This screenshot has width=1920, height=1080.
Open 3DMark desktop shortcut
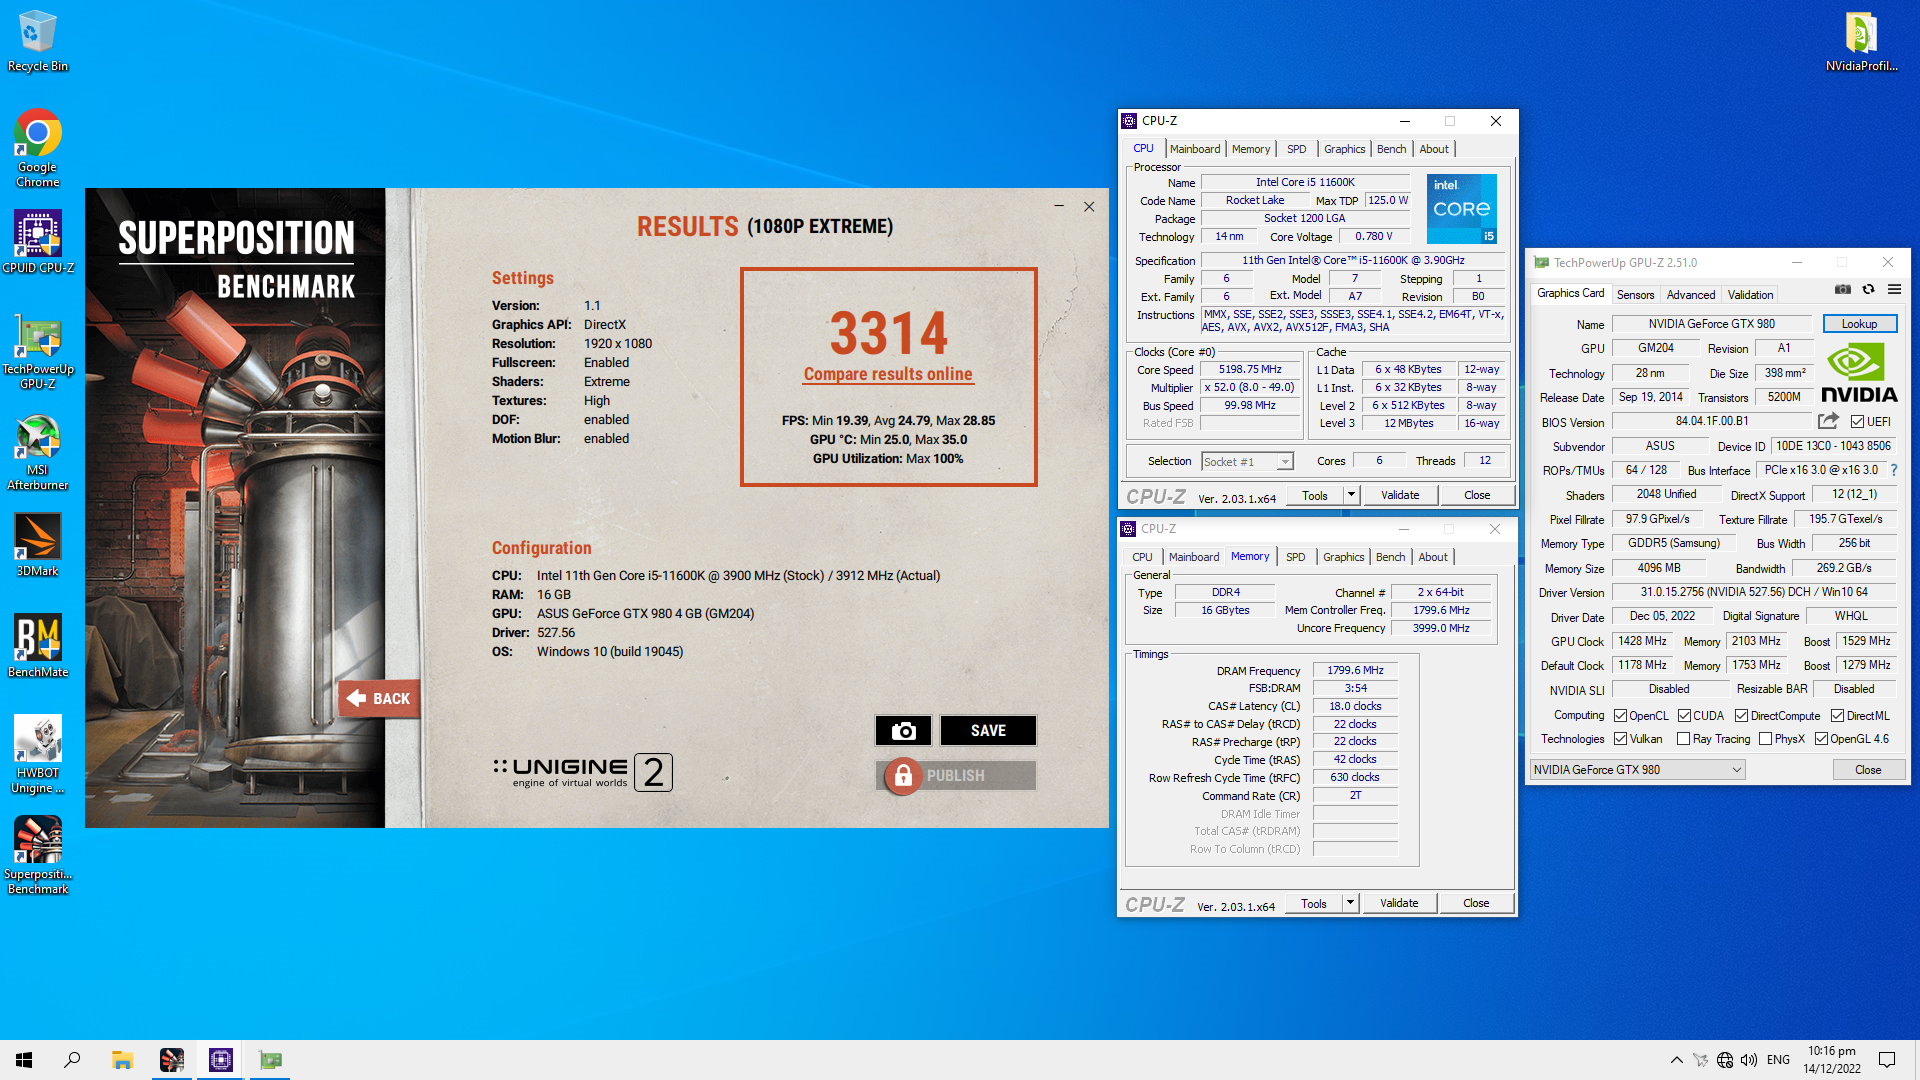click(x=37, y=545)
